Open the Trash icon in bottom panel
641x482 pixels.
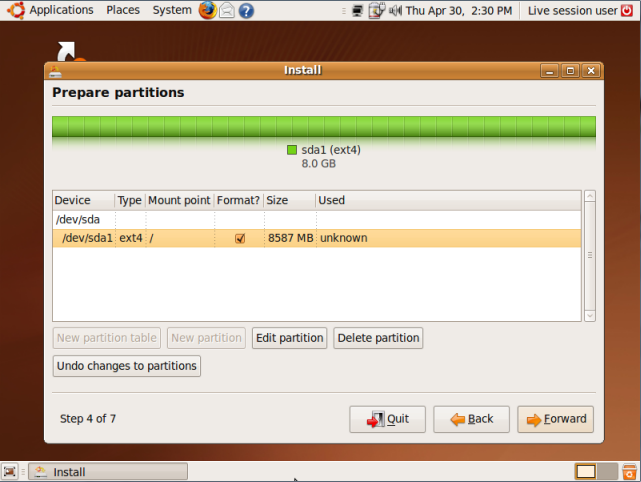(629, 472)
